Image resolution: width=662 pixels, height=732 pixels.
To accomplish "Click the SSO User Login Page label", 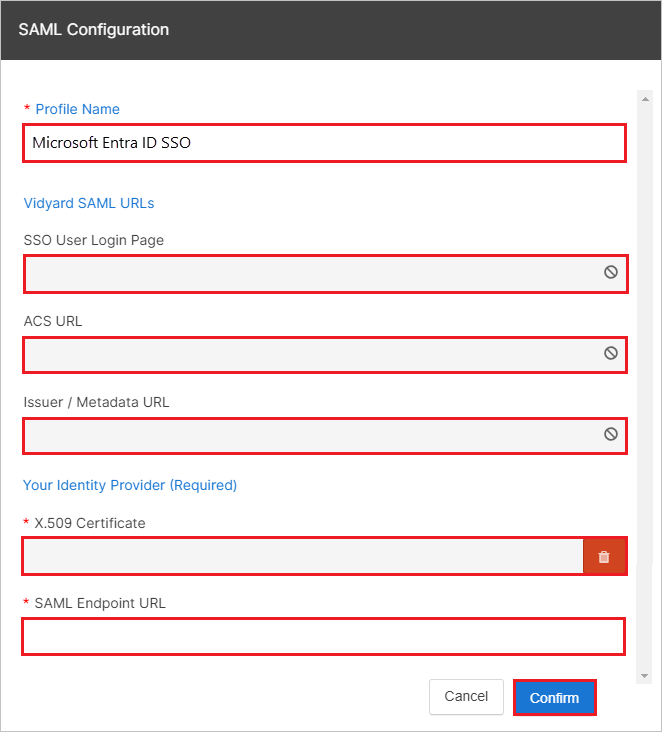I will coord(94,240).
